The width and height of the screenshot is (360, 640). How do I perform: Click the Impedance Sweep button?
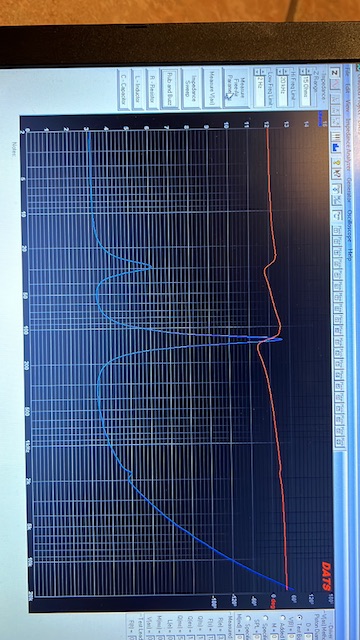coord(191,89)
